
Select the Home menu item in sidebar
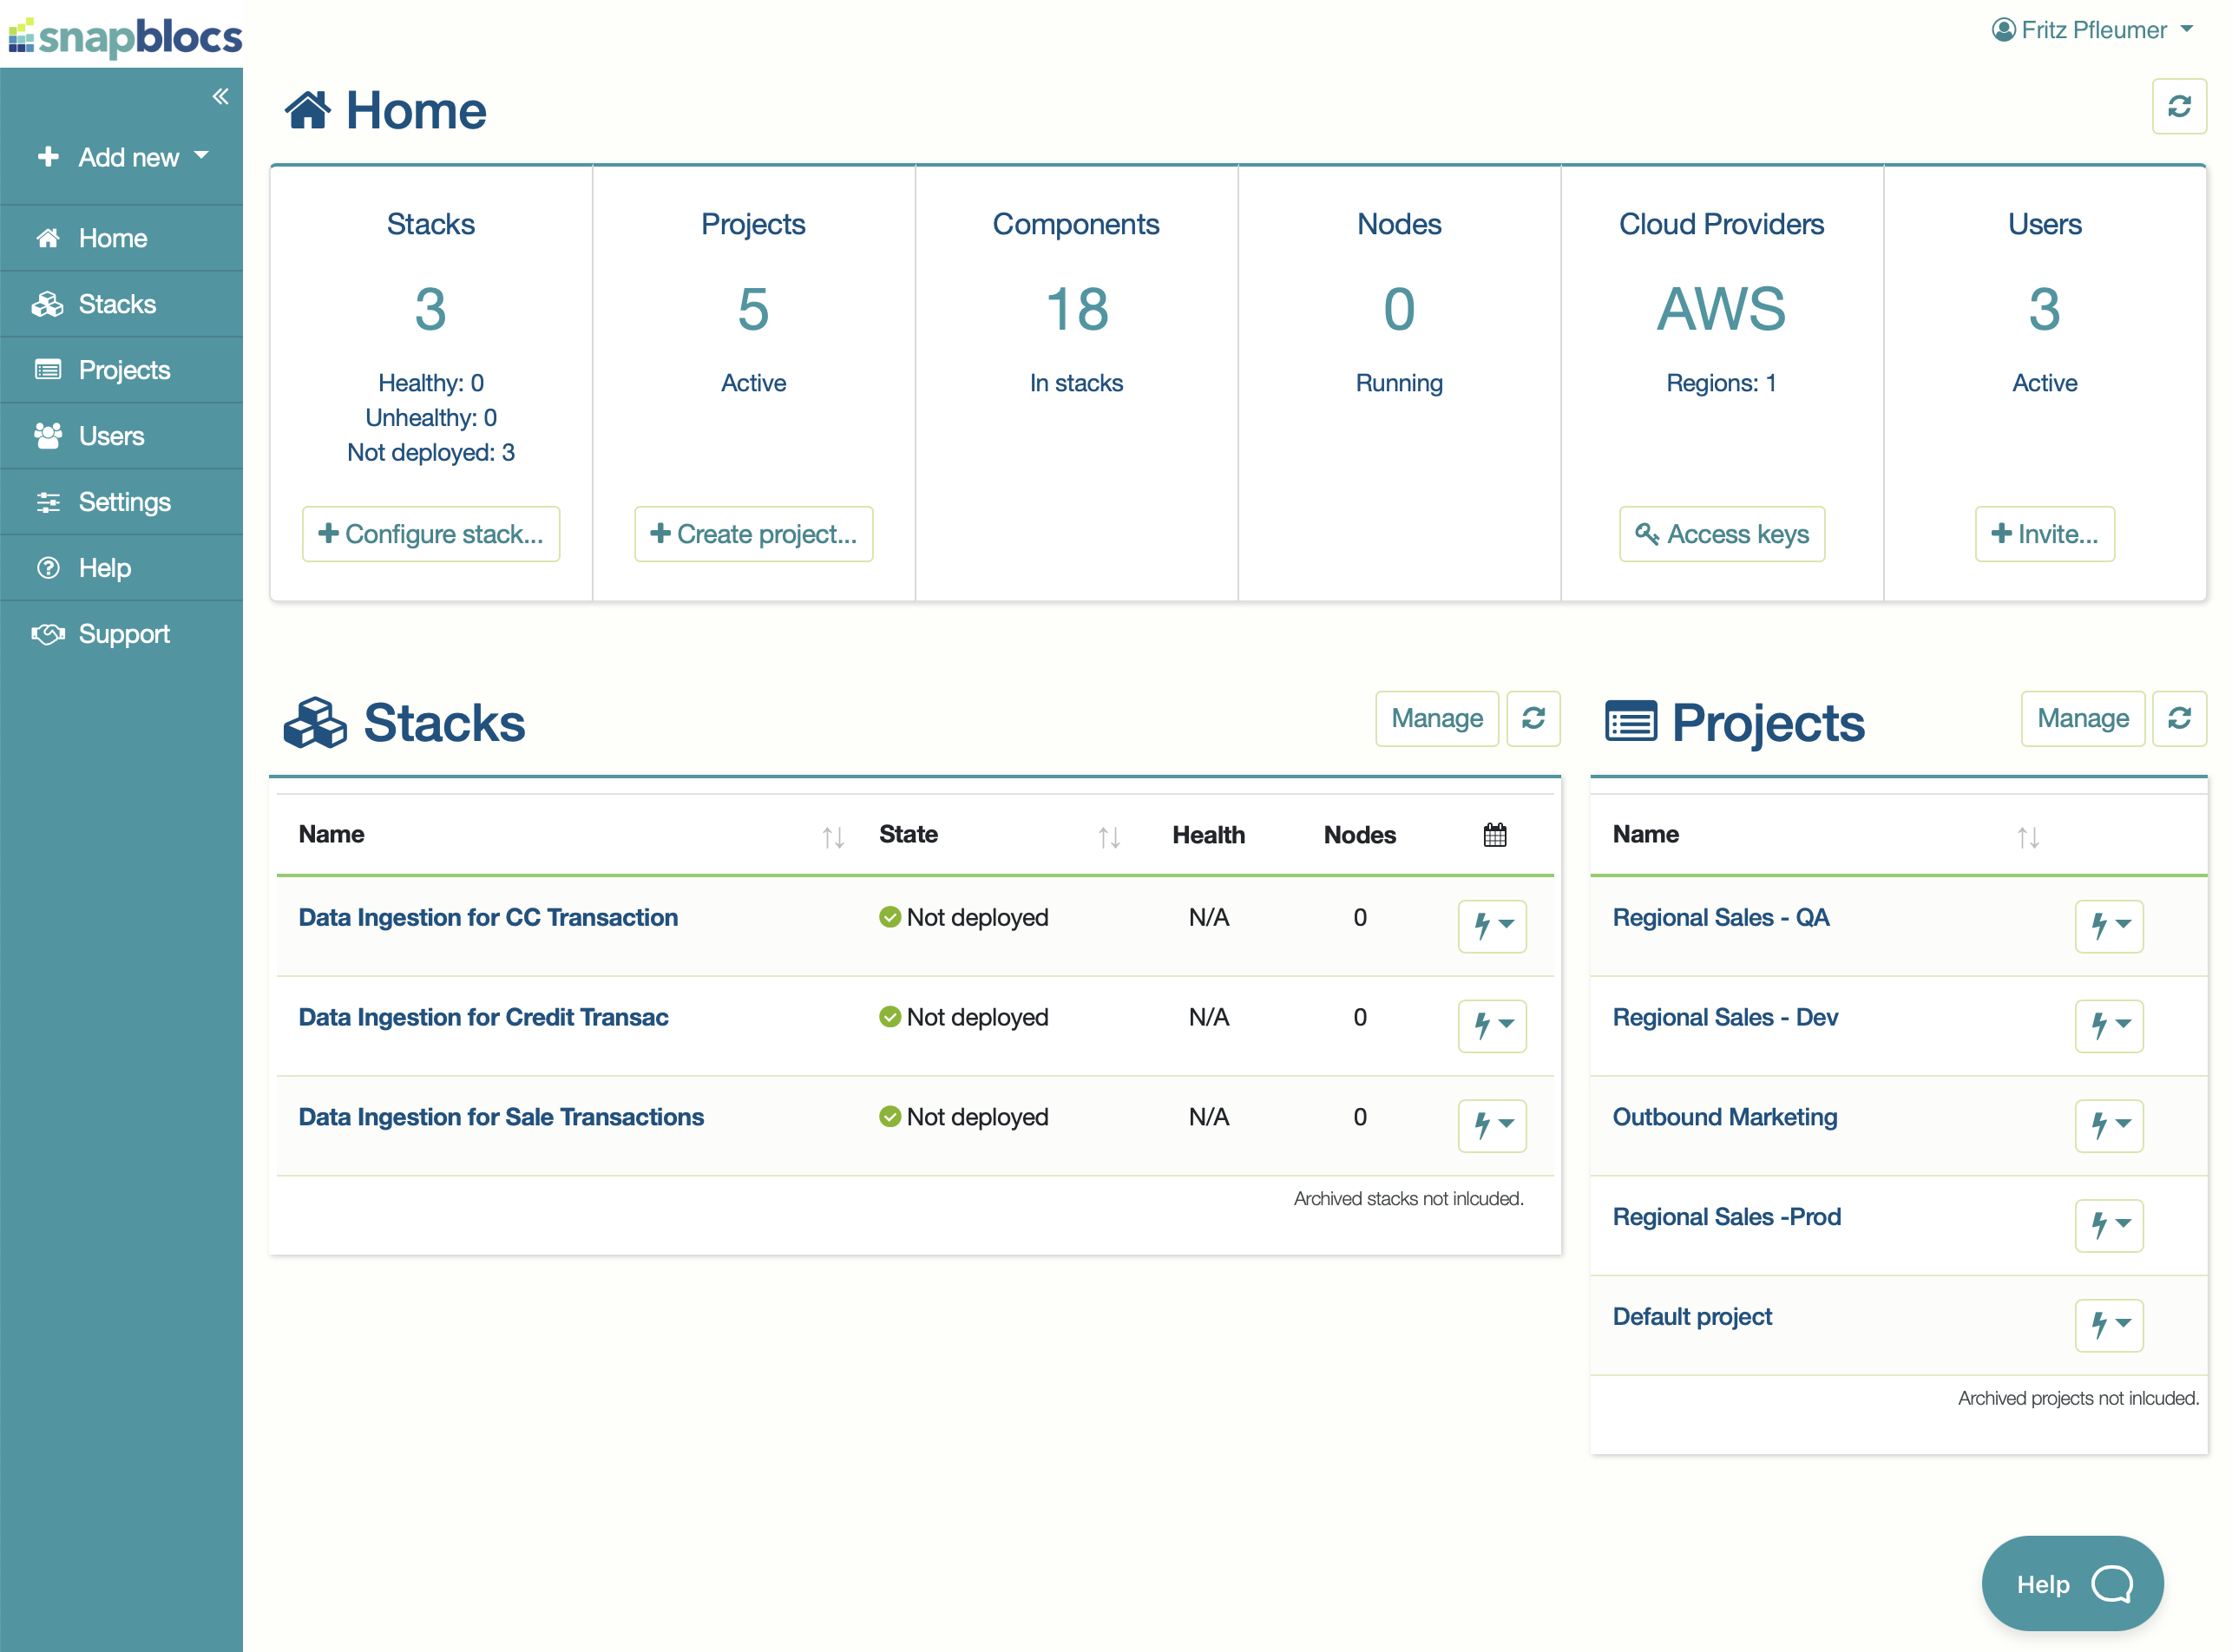[113, 238]
